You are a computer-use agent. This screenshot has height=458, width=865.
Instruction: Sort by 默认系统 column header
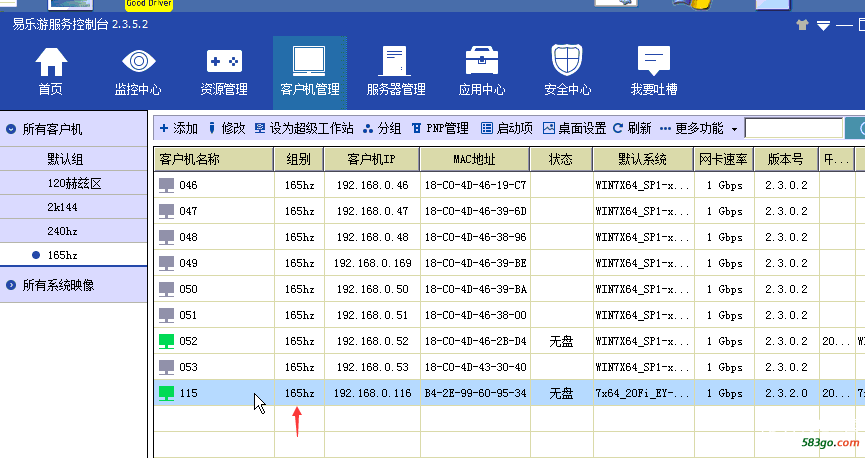pos(643,159)
